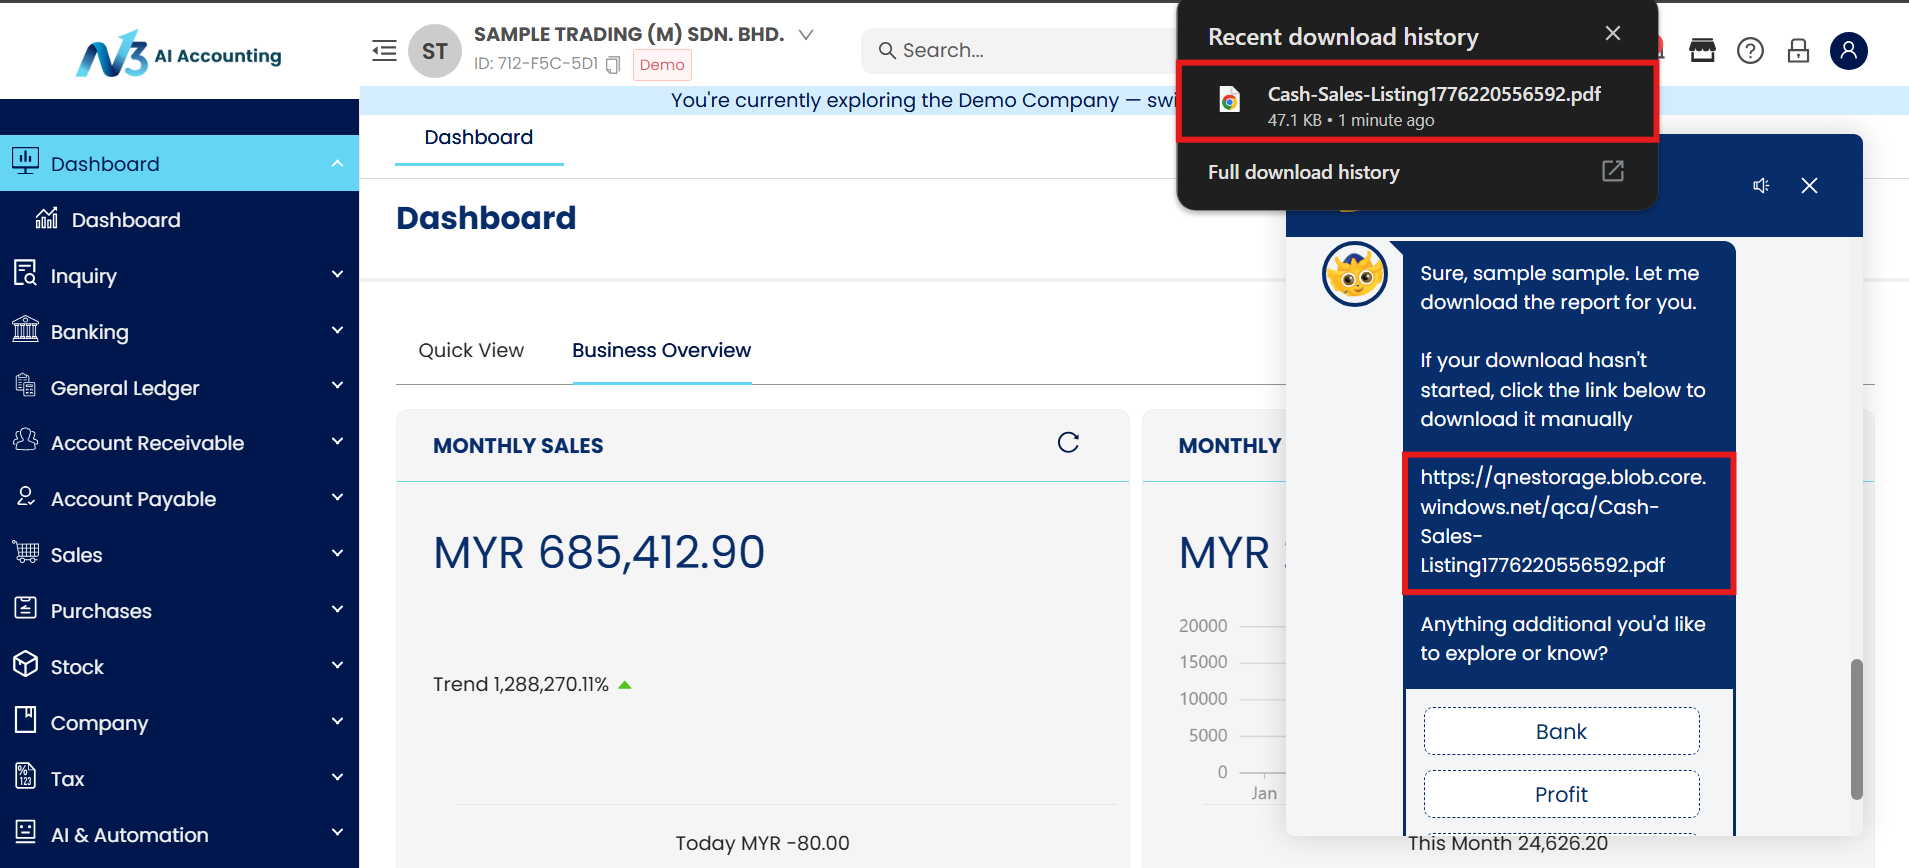This screenshot has height=868, width=1909.
Task: Open the downloaded Cash-Sales-Listing PDF file
Action: coord(1417,103)
